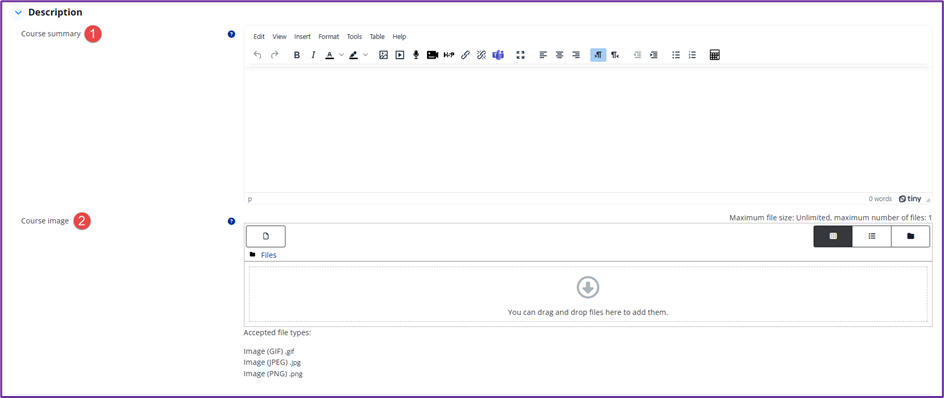Toggle italic formatting
944x398 pixels.
(x=313, y=55)
